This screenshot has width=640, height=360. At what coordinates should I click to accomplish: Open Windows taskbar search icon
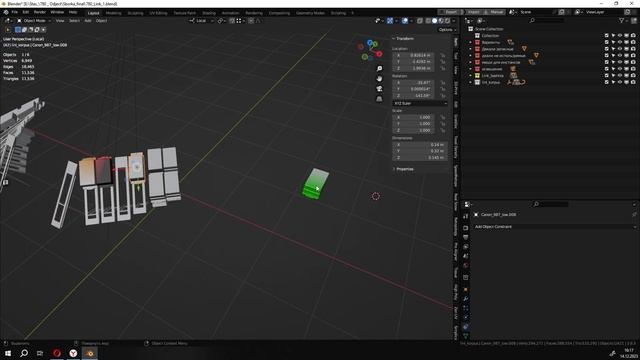click(x=24, y=353)
